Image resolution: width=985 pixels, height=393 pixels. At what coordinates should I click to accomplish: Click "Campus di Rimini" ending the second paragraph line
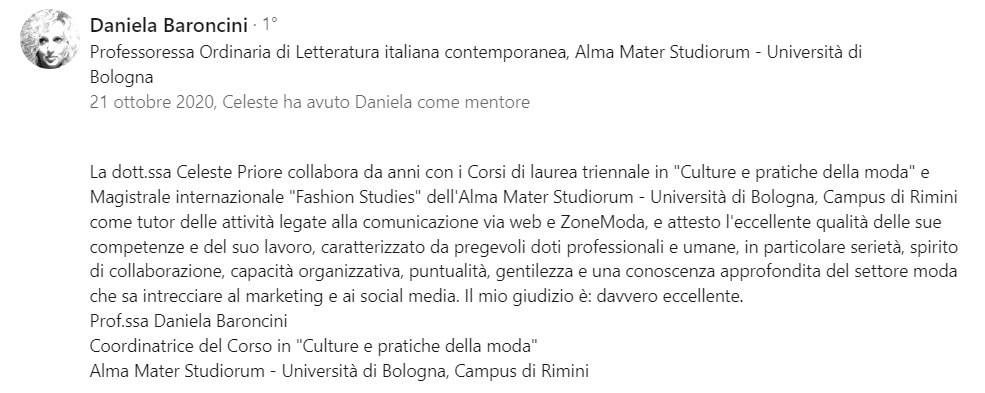(x=890, y=198)
